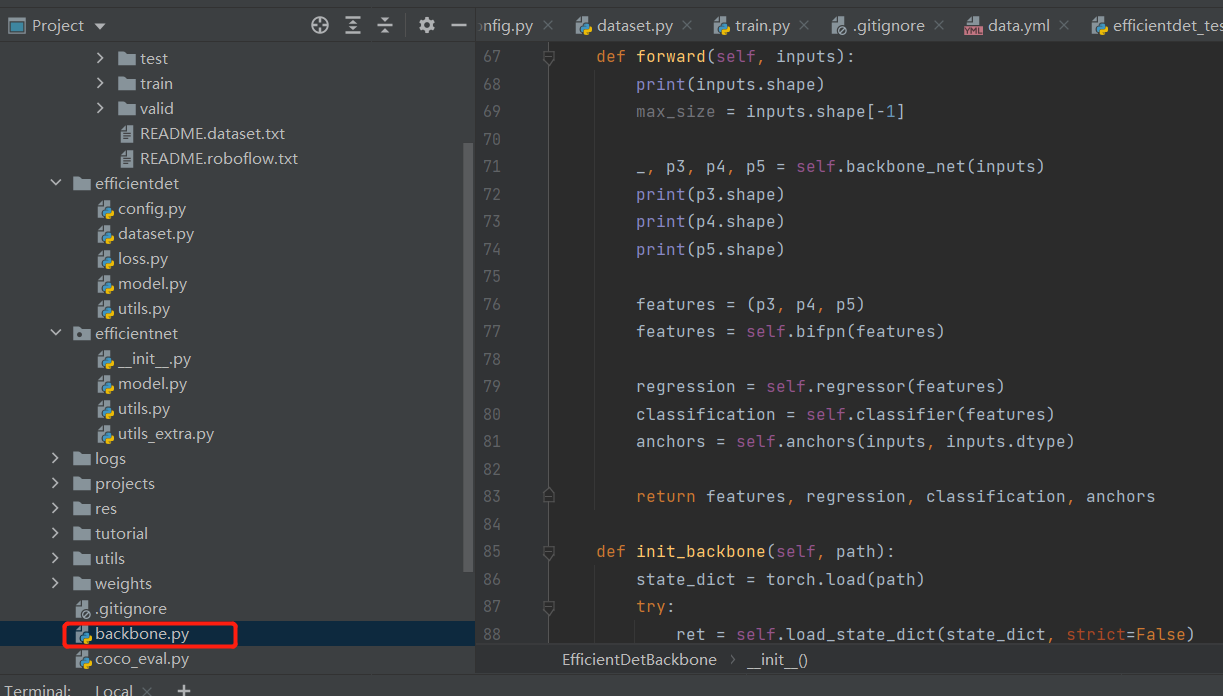Screen dimensions: 1223x696
Task: Click 'torch.load(path)' on line 86
Action: click(845, 579)
